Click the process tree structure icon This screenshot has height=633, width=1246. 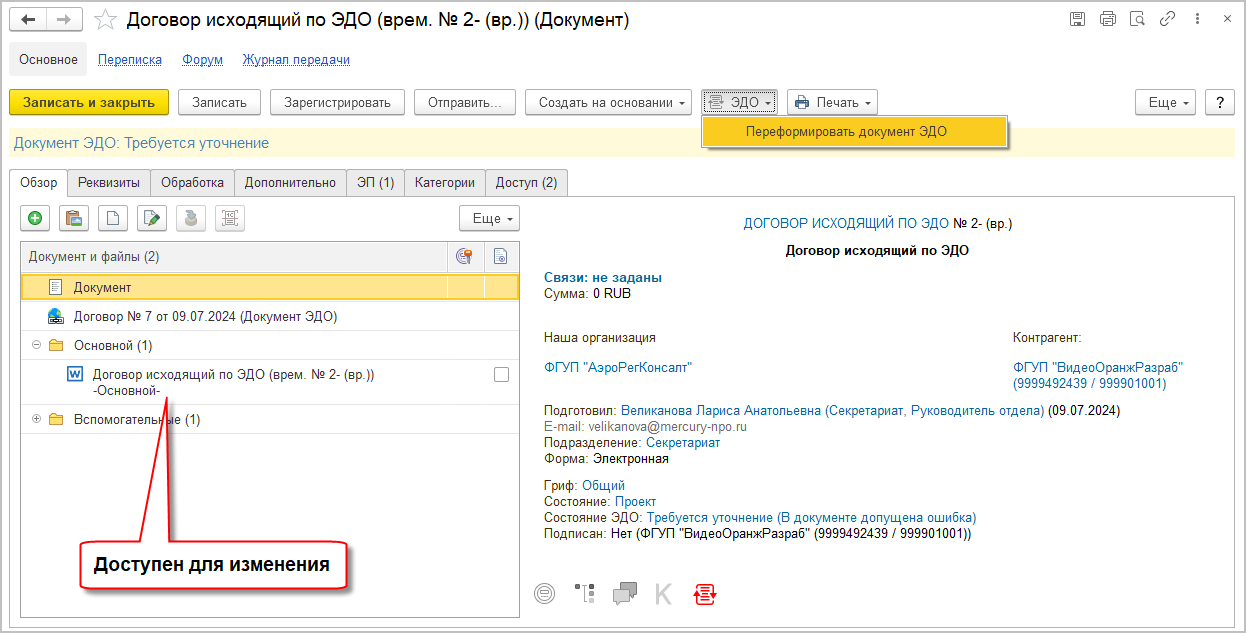pos(585,593)
